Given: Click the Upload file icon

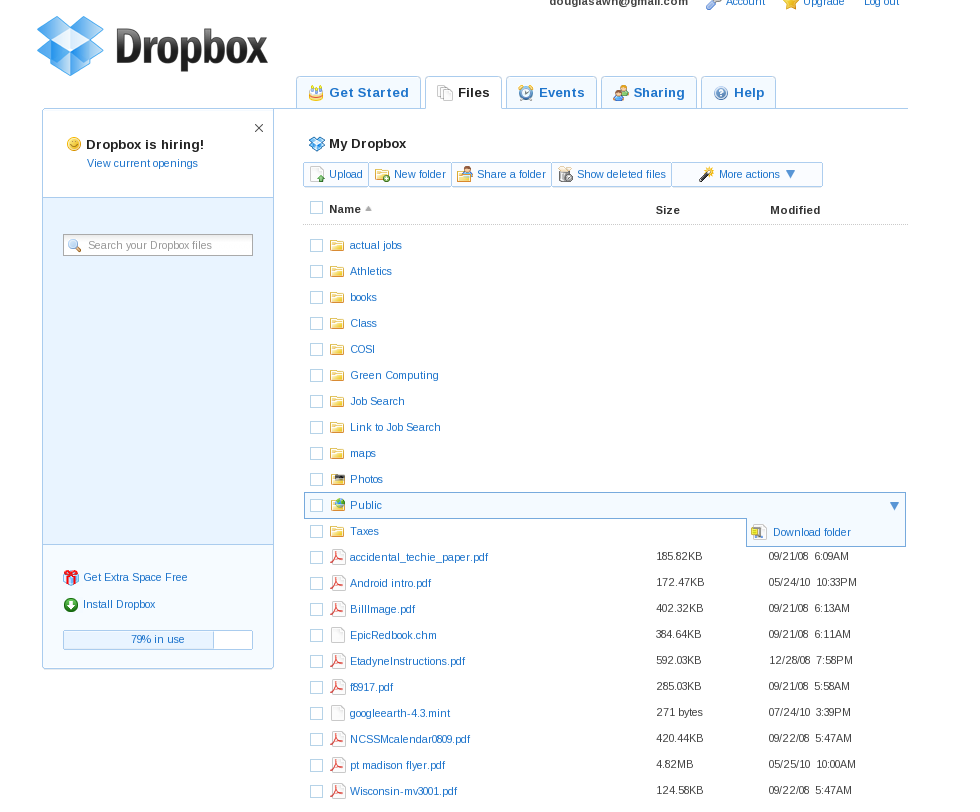Looking at the screenshot, I should click(318, 174).
